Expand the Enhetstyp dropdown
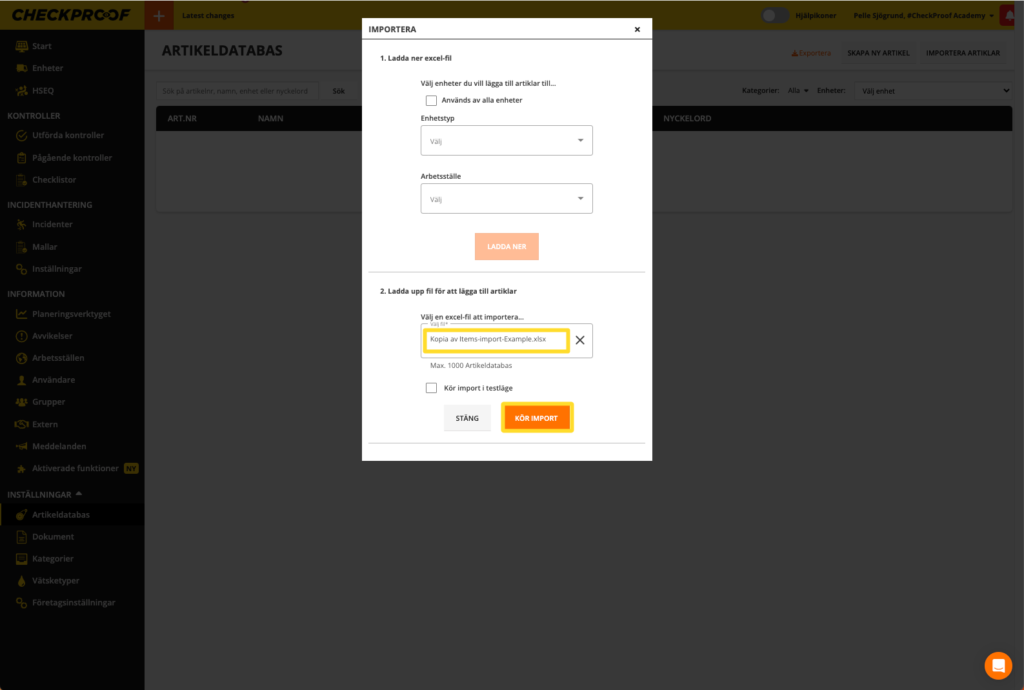This screenshot has height=690, width=1024. pos(506,141)
